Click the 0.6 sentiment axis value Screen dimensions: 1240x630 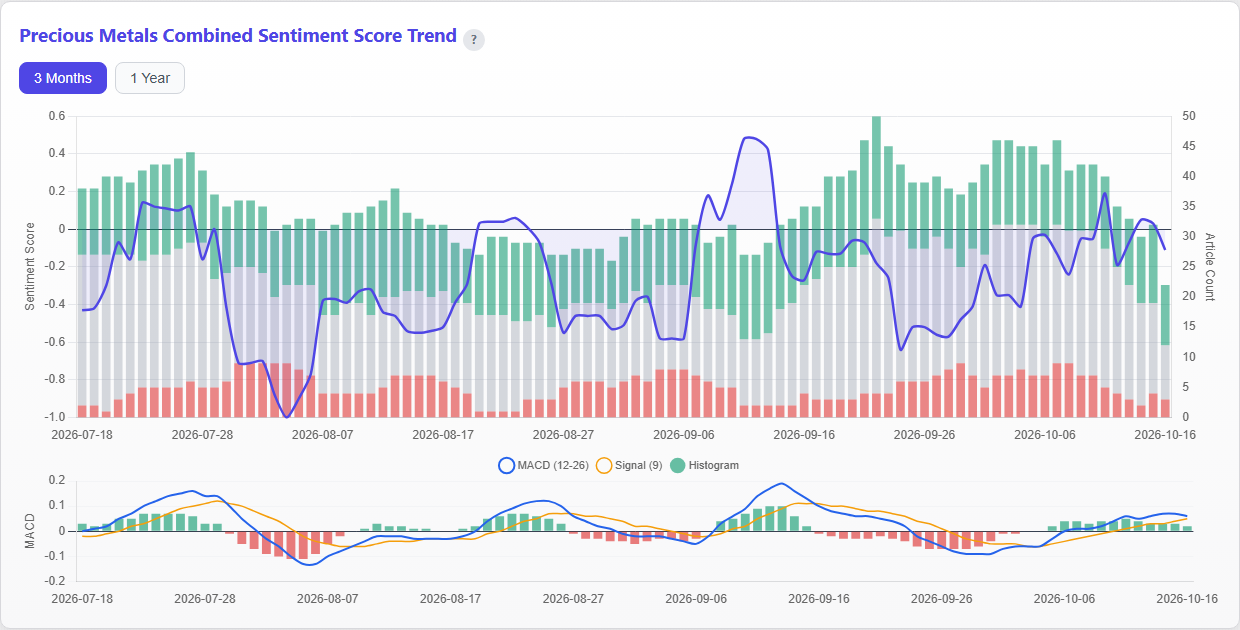56,116
